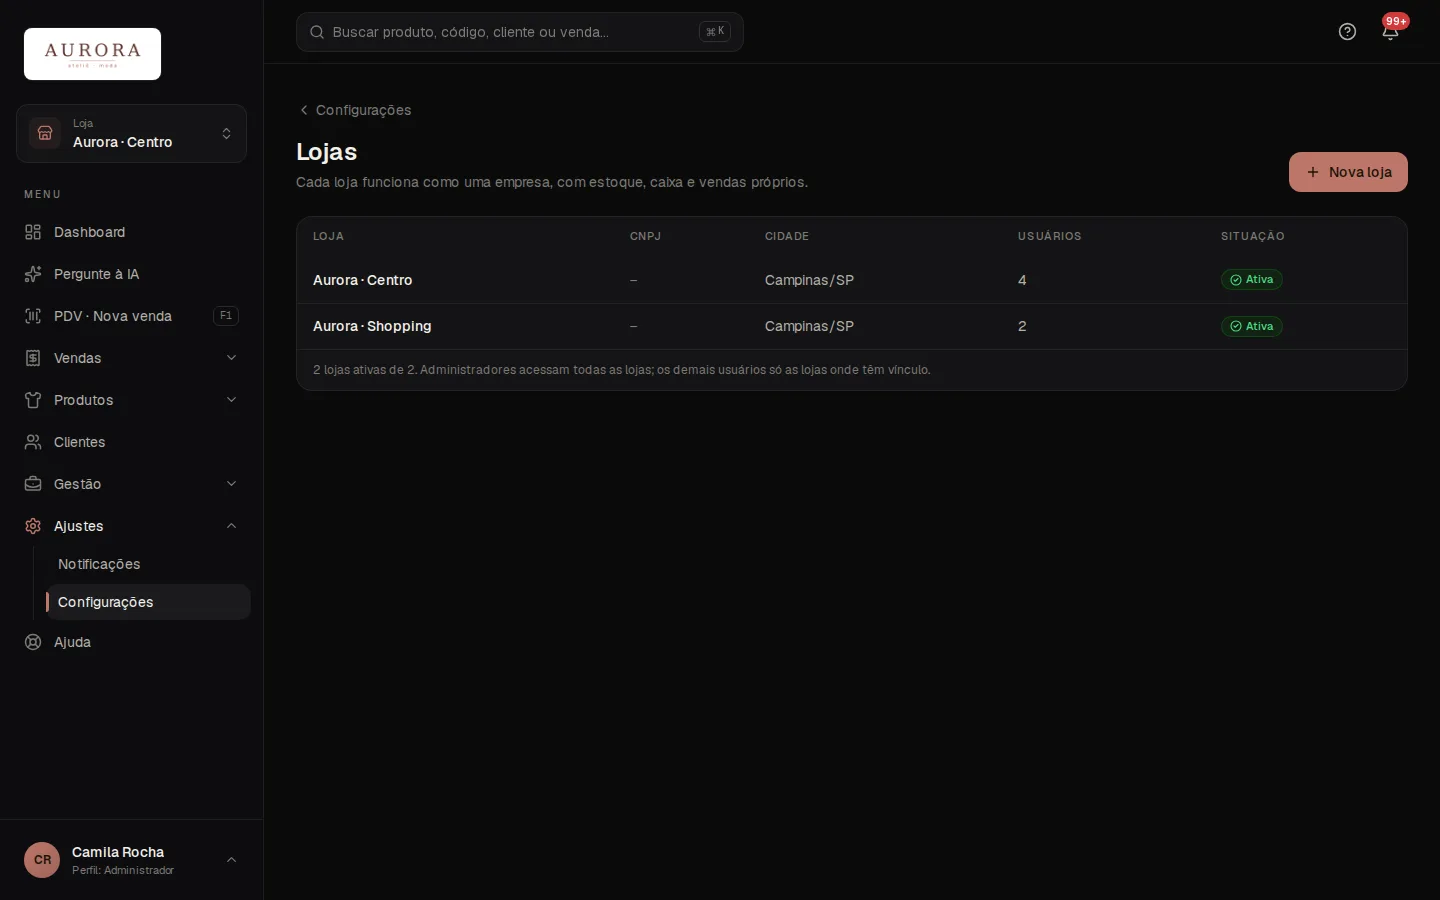
Task: Expand the Gestão menu chevron
Action: coord(231,484)
